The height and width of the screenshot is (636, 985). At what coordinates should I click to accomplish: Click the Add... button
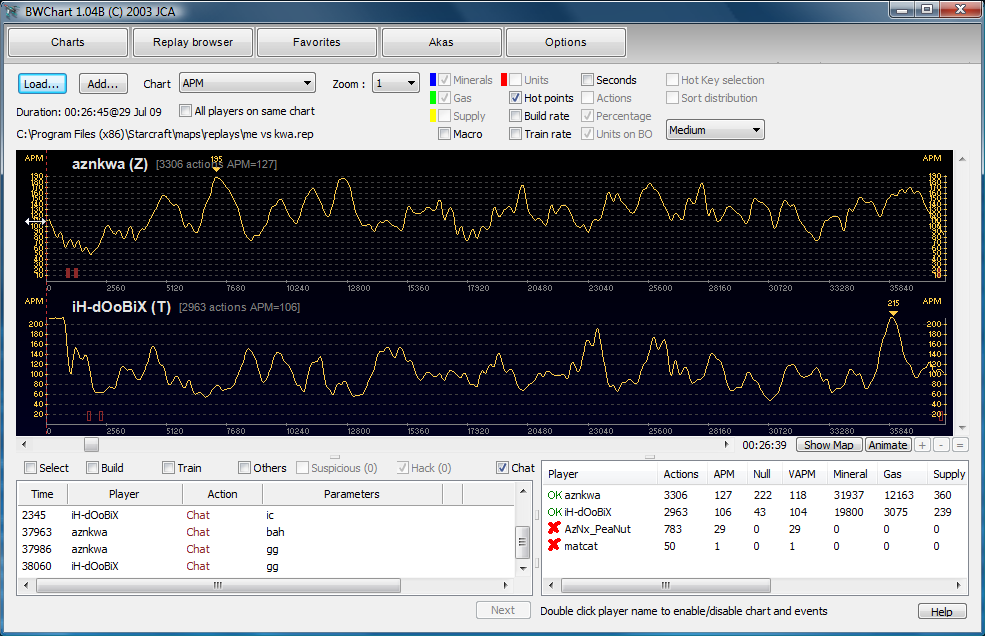[103, 84]
